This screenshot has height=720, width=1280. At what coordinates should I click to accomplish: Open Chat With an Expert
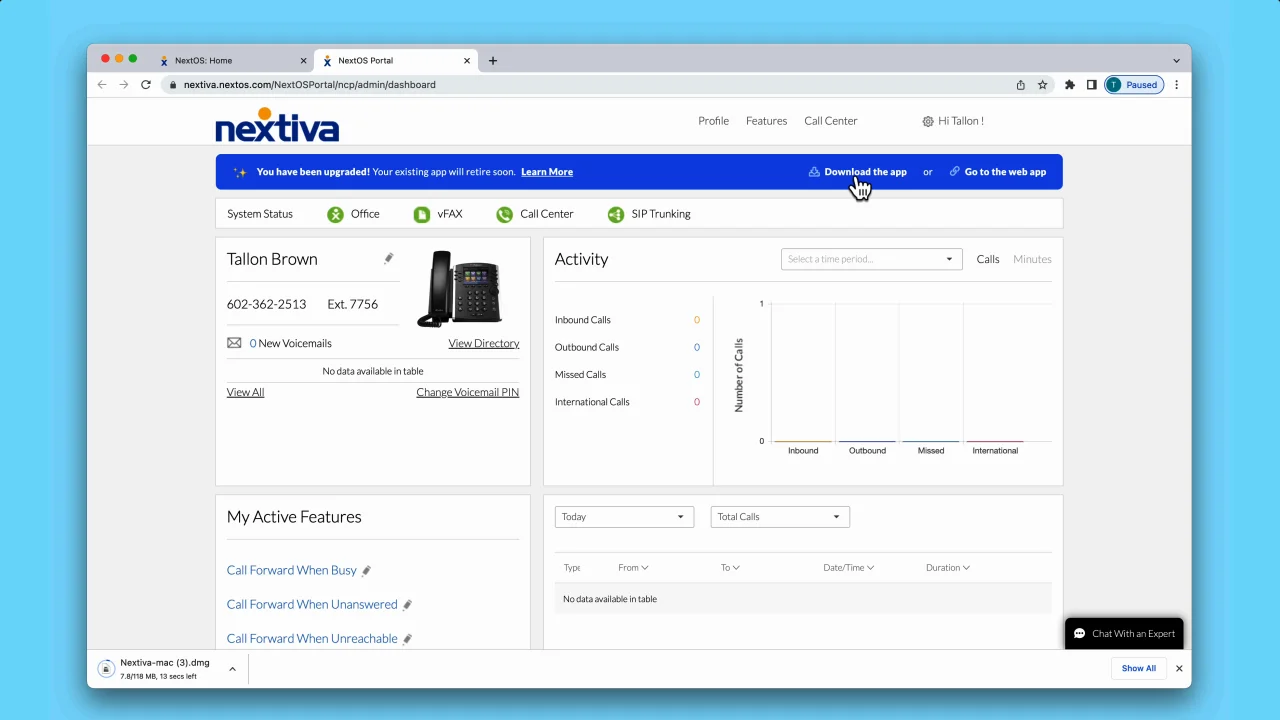pyautogui.click(x=1124, y=634)
